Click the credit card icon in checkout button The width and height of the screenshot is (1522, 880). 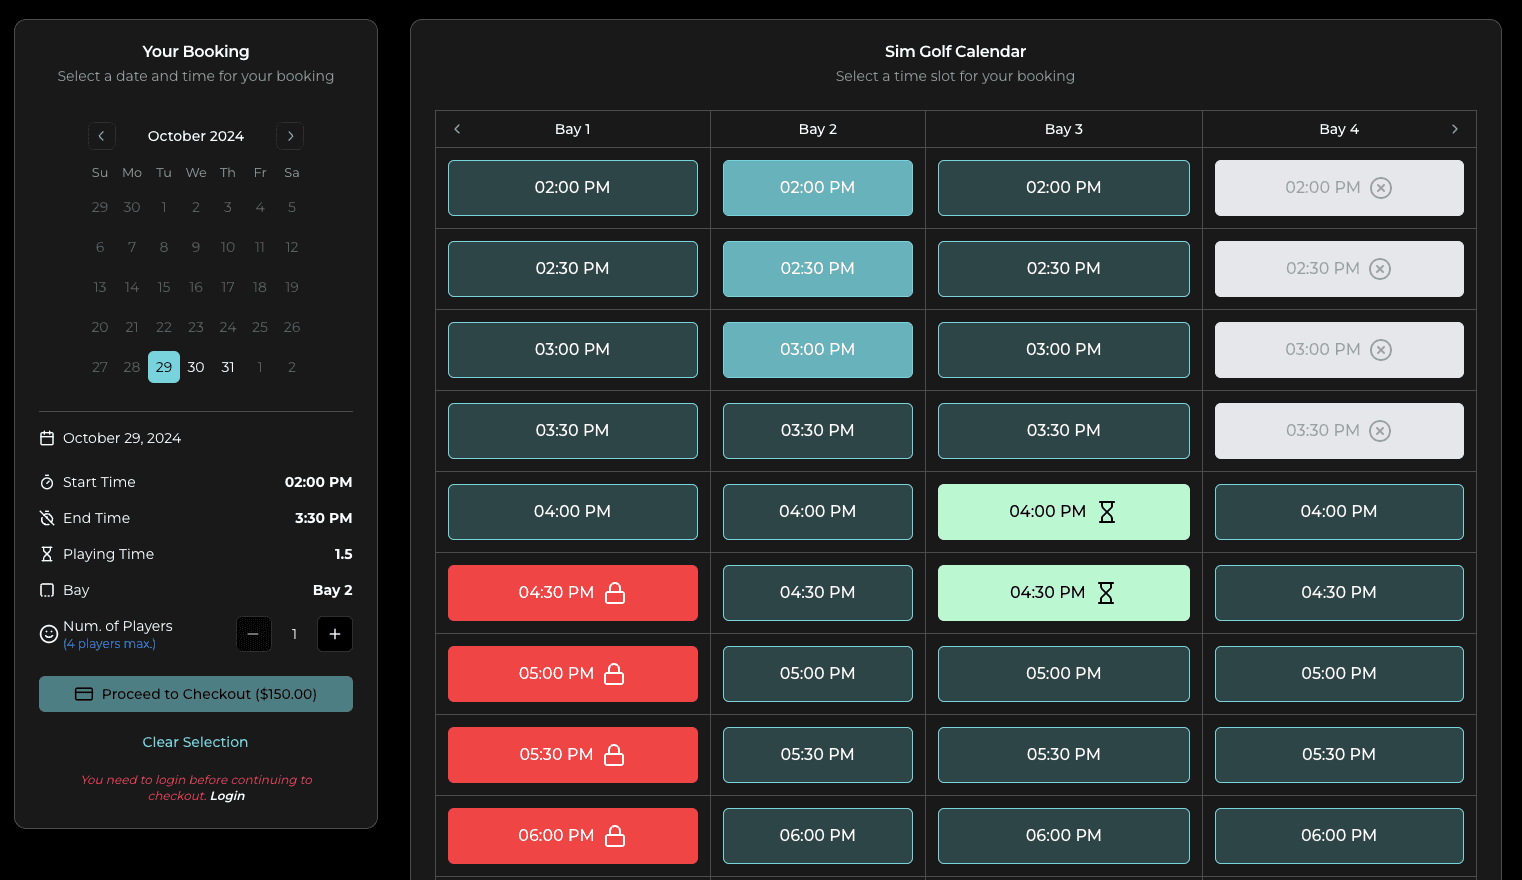tap(84, 694)
